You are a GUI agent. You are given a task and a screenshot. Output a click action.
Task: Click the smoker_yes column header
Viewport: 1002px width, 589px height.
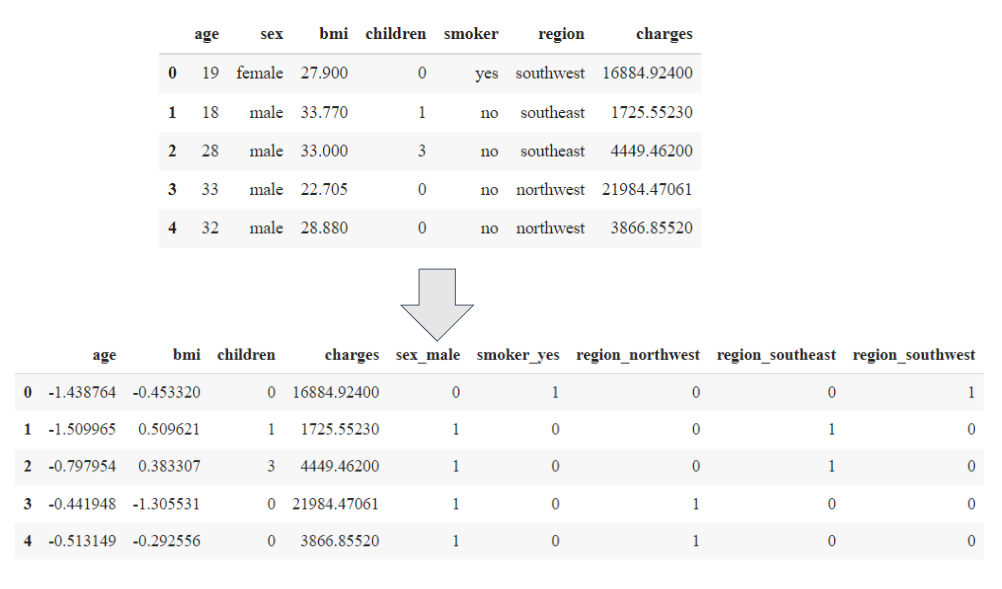click(518, 355)
